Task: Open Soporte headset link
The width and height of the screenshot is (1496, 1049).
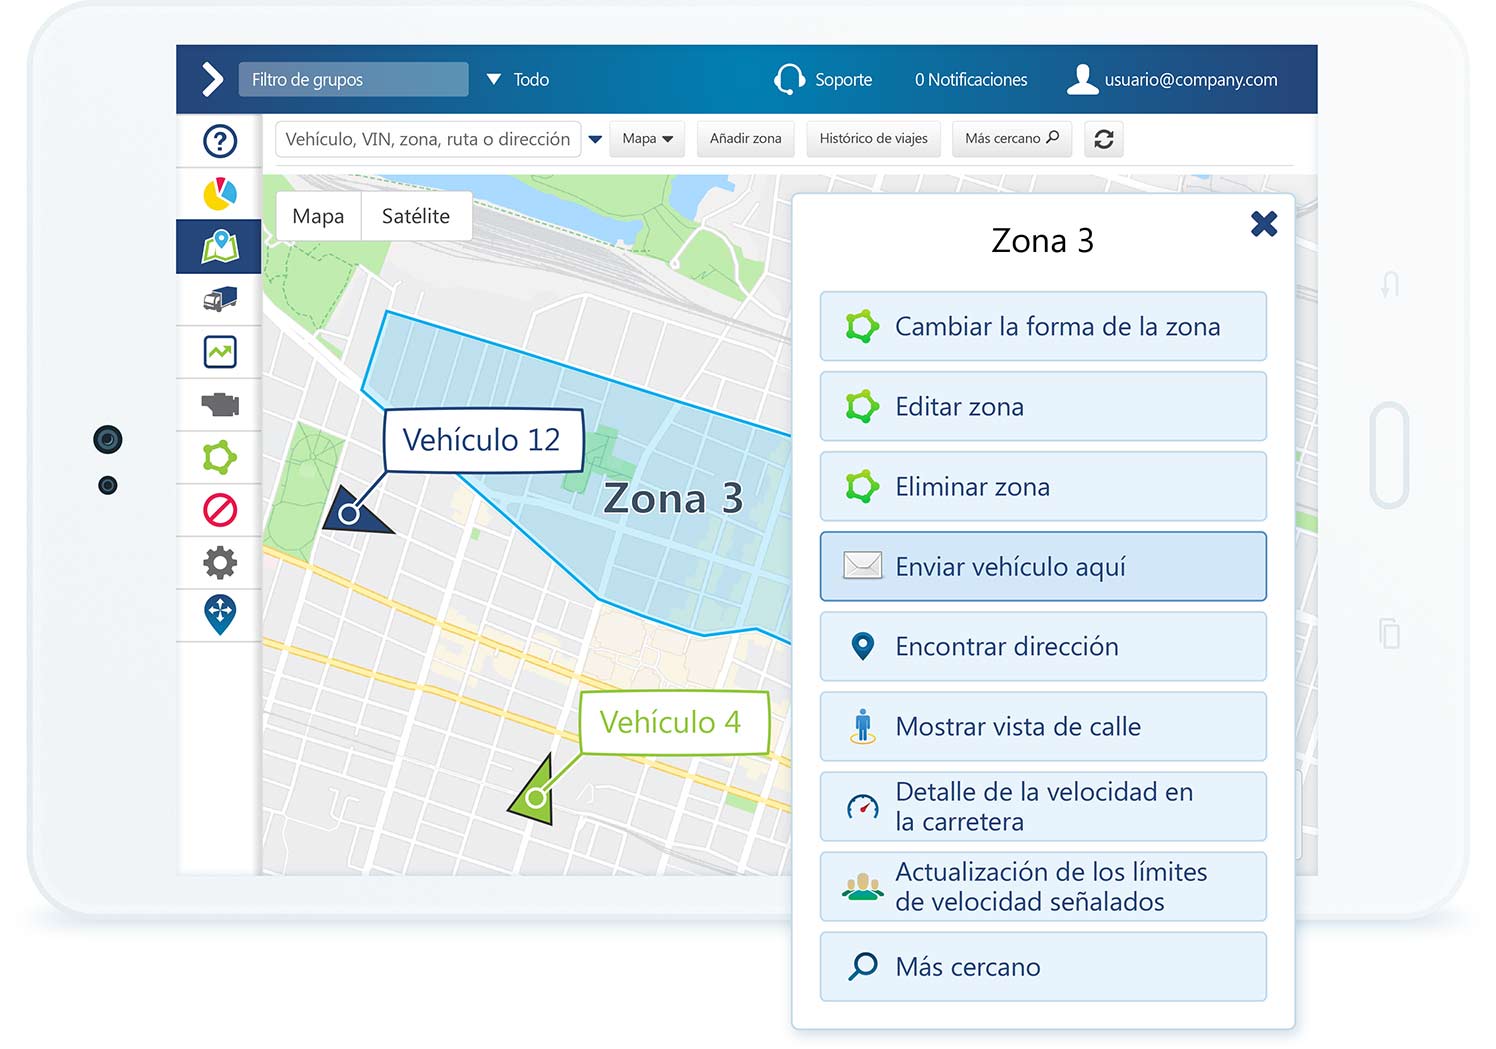Action: coord(823,79)
